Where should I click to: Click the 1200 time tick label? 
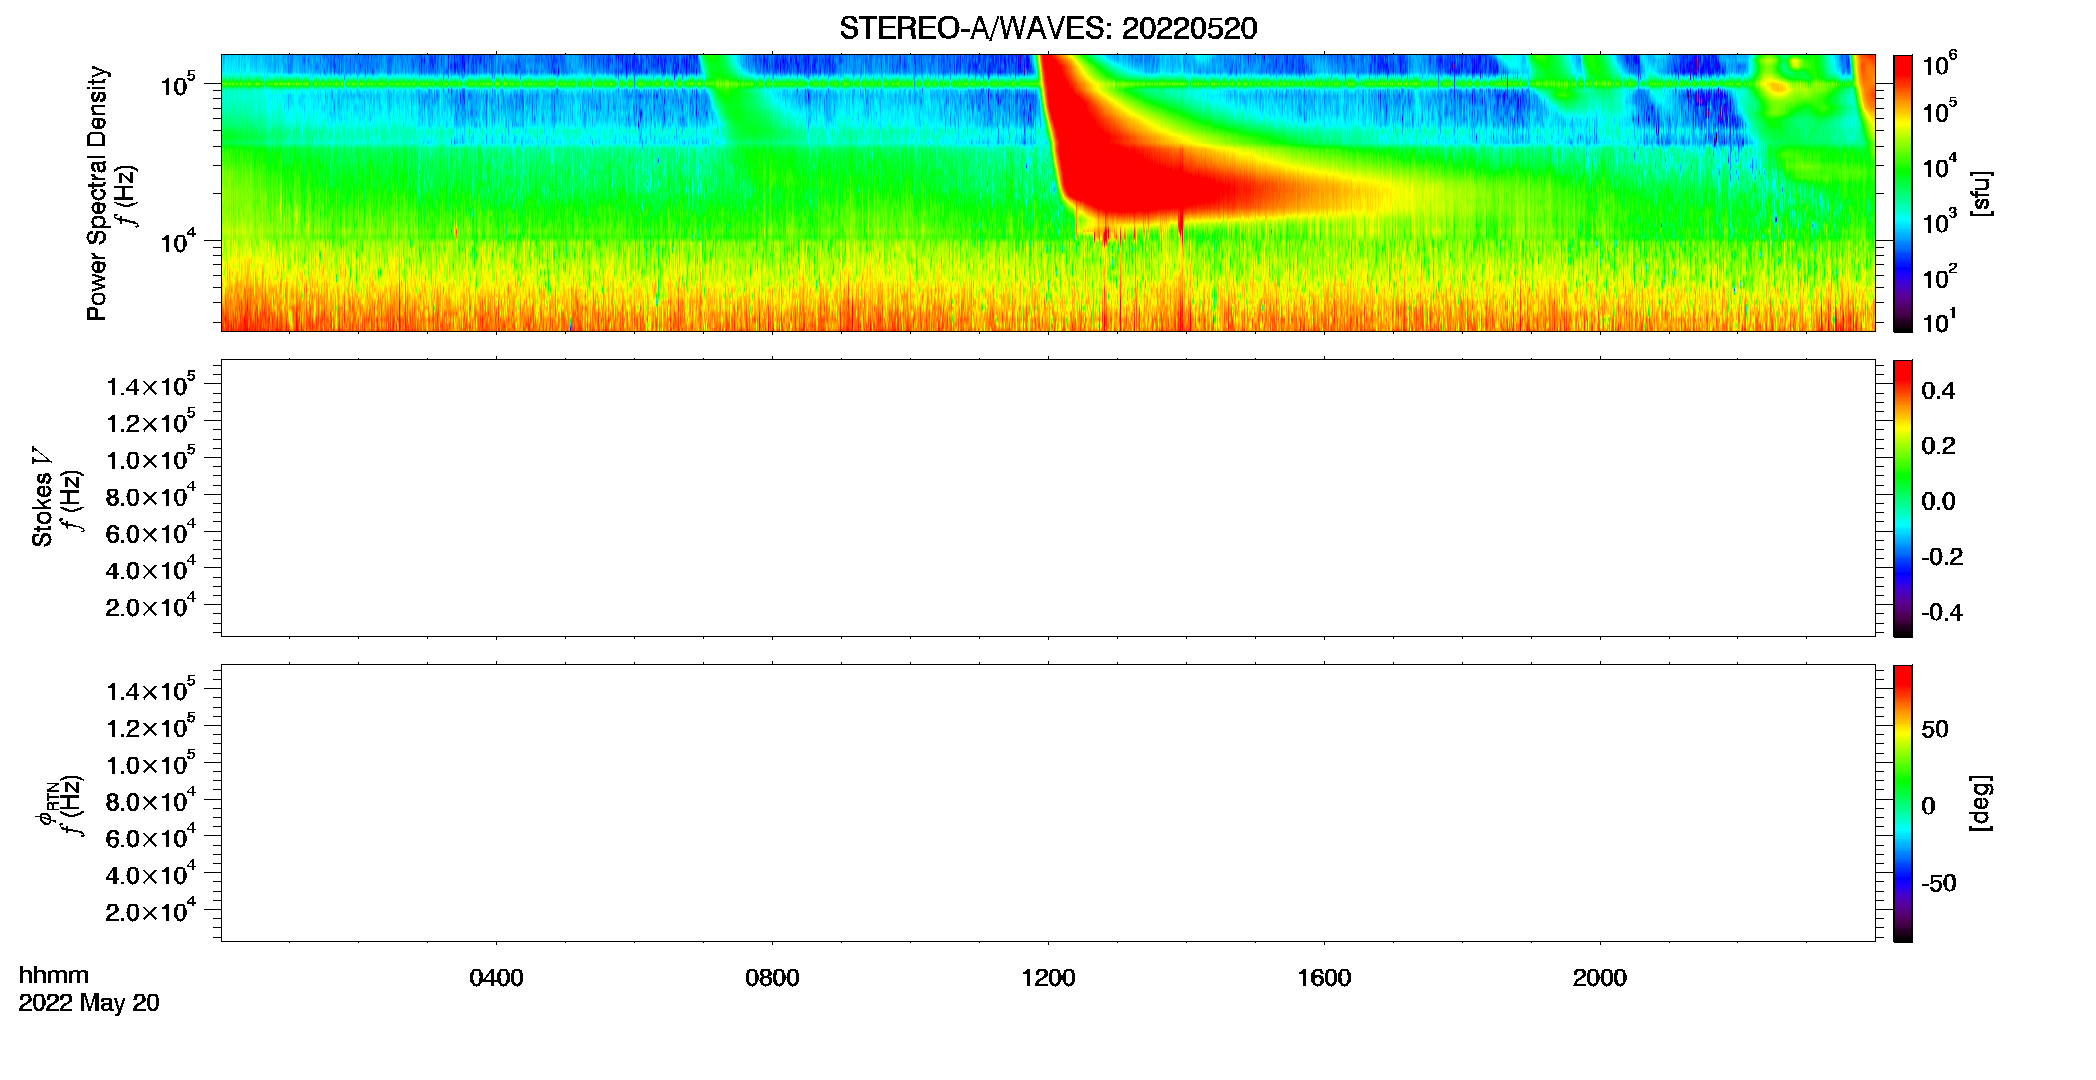[1048, 978]
